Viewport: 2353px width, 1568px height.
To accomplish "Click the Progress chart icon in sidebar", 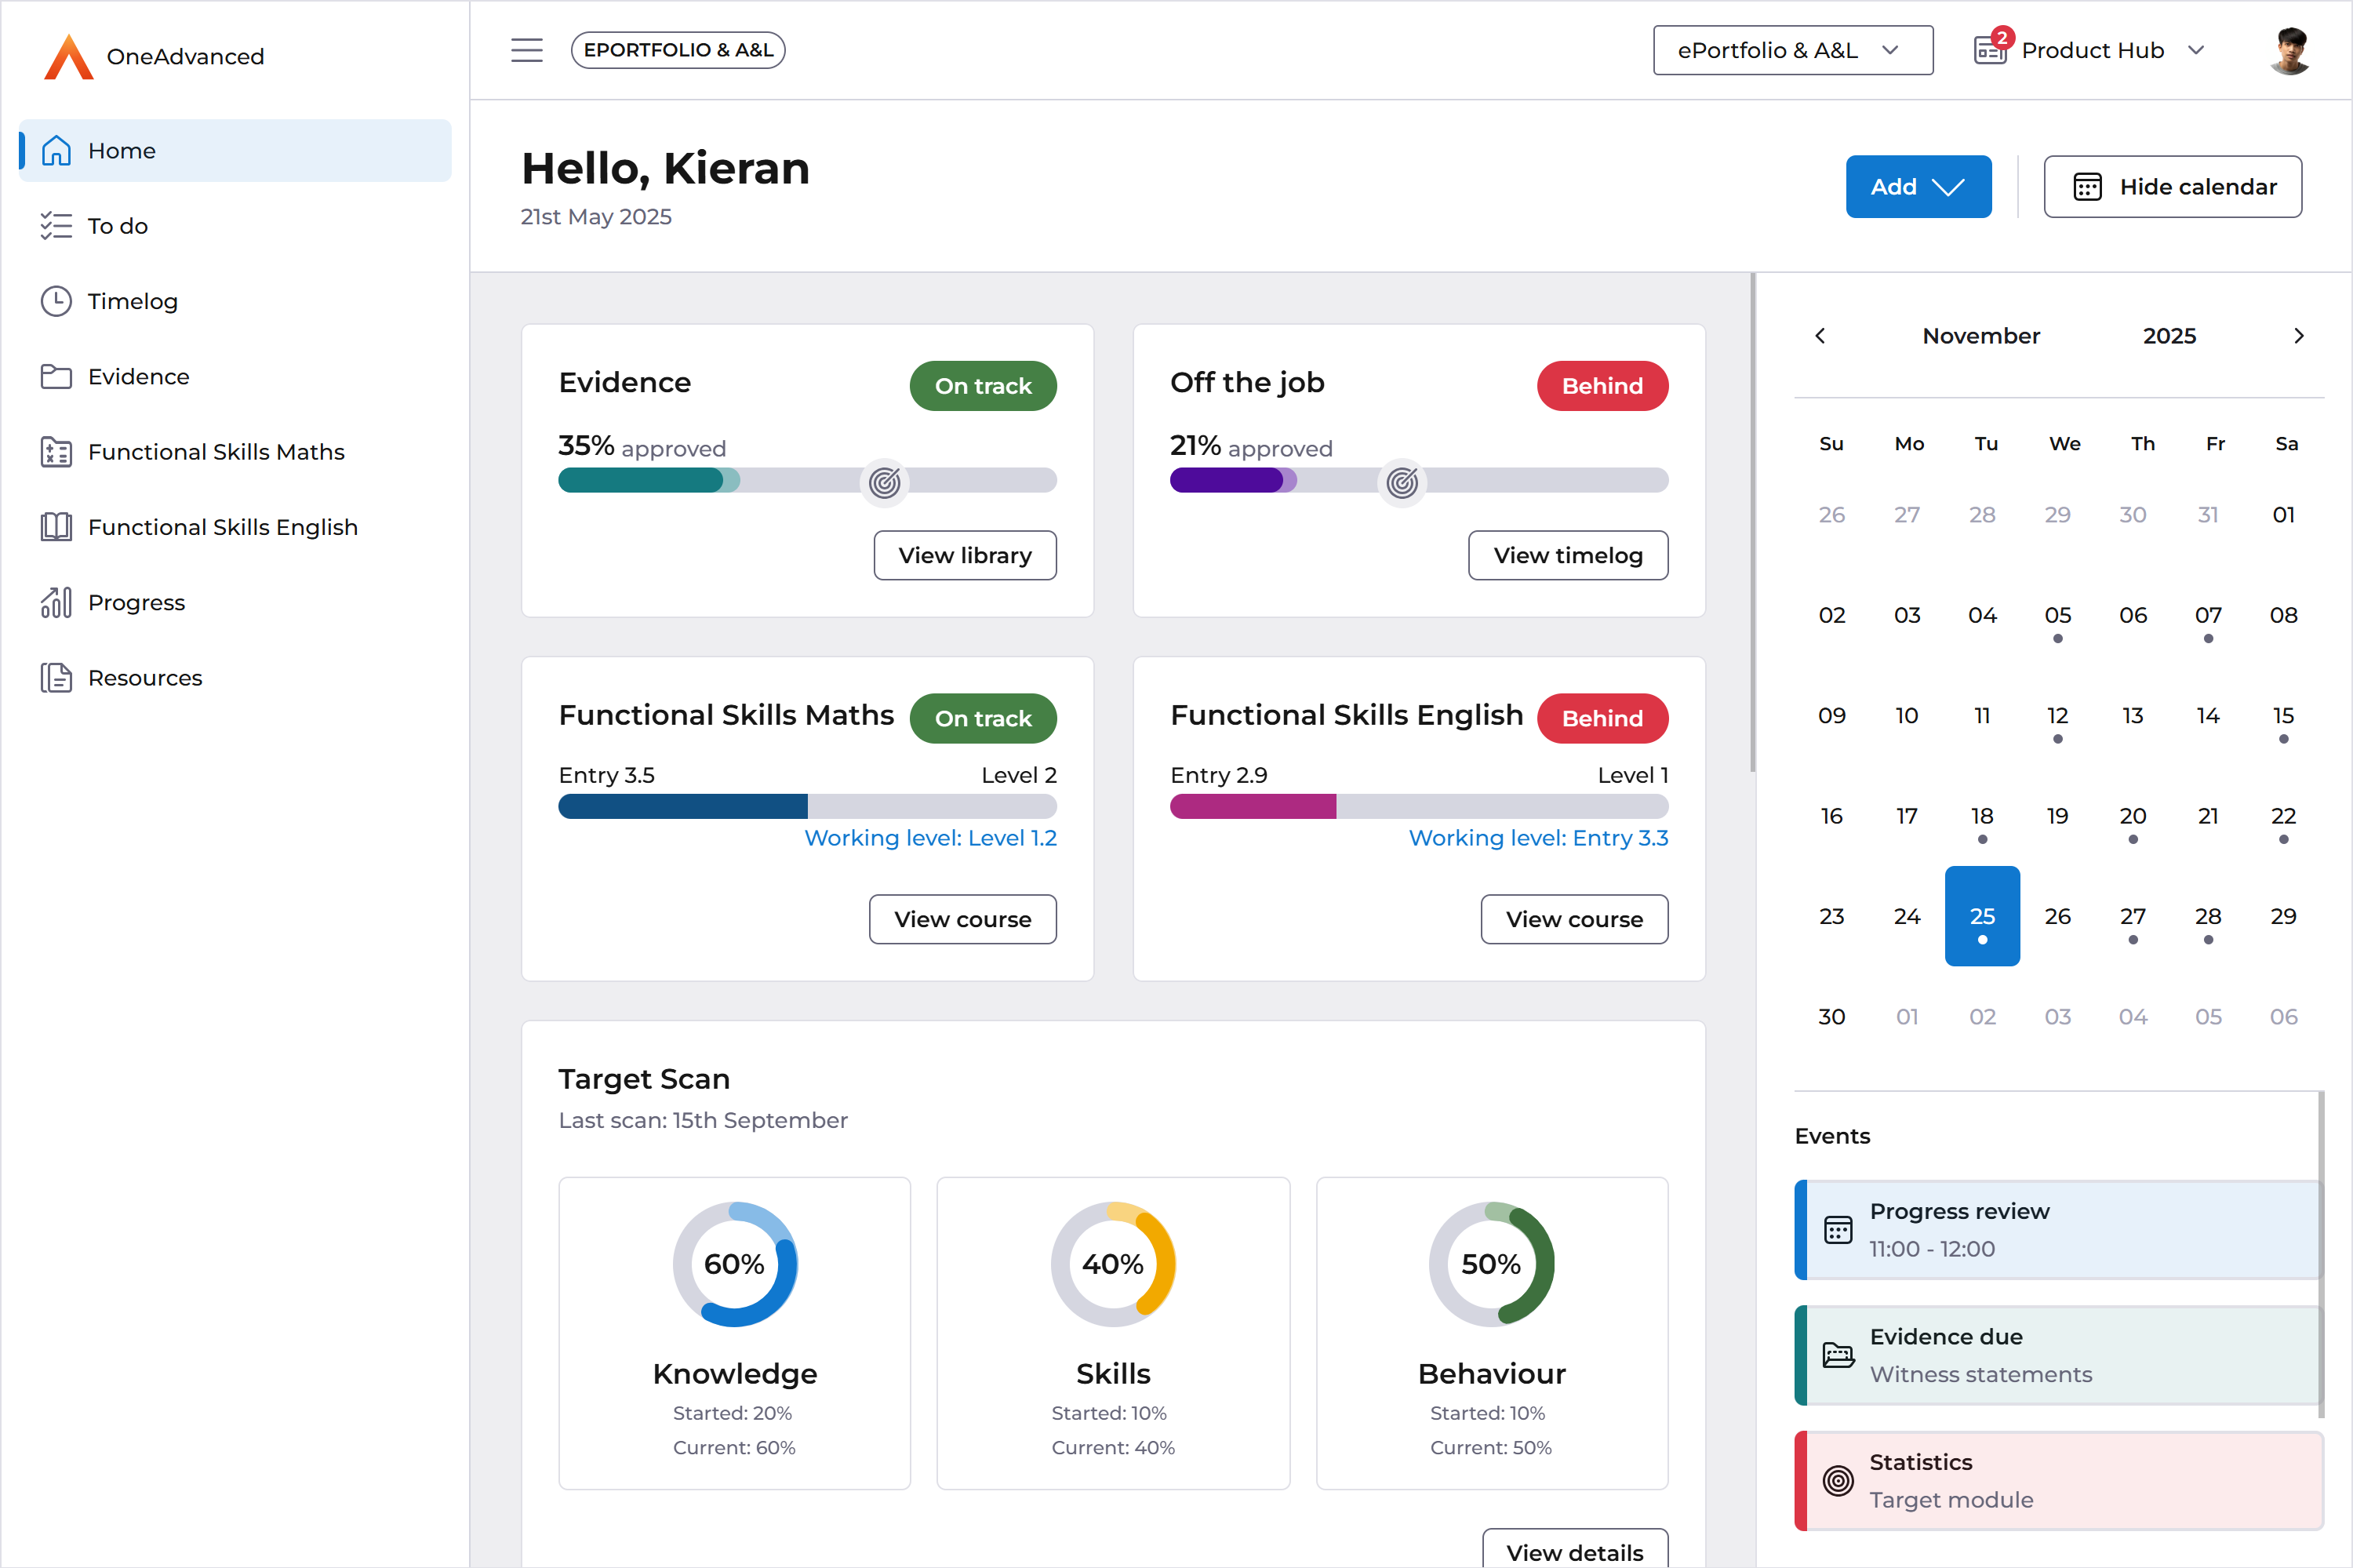I will pos(56,602).
